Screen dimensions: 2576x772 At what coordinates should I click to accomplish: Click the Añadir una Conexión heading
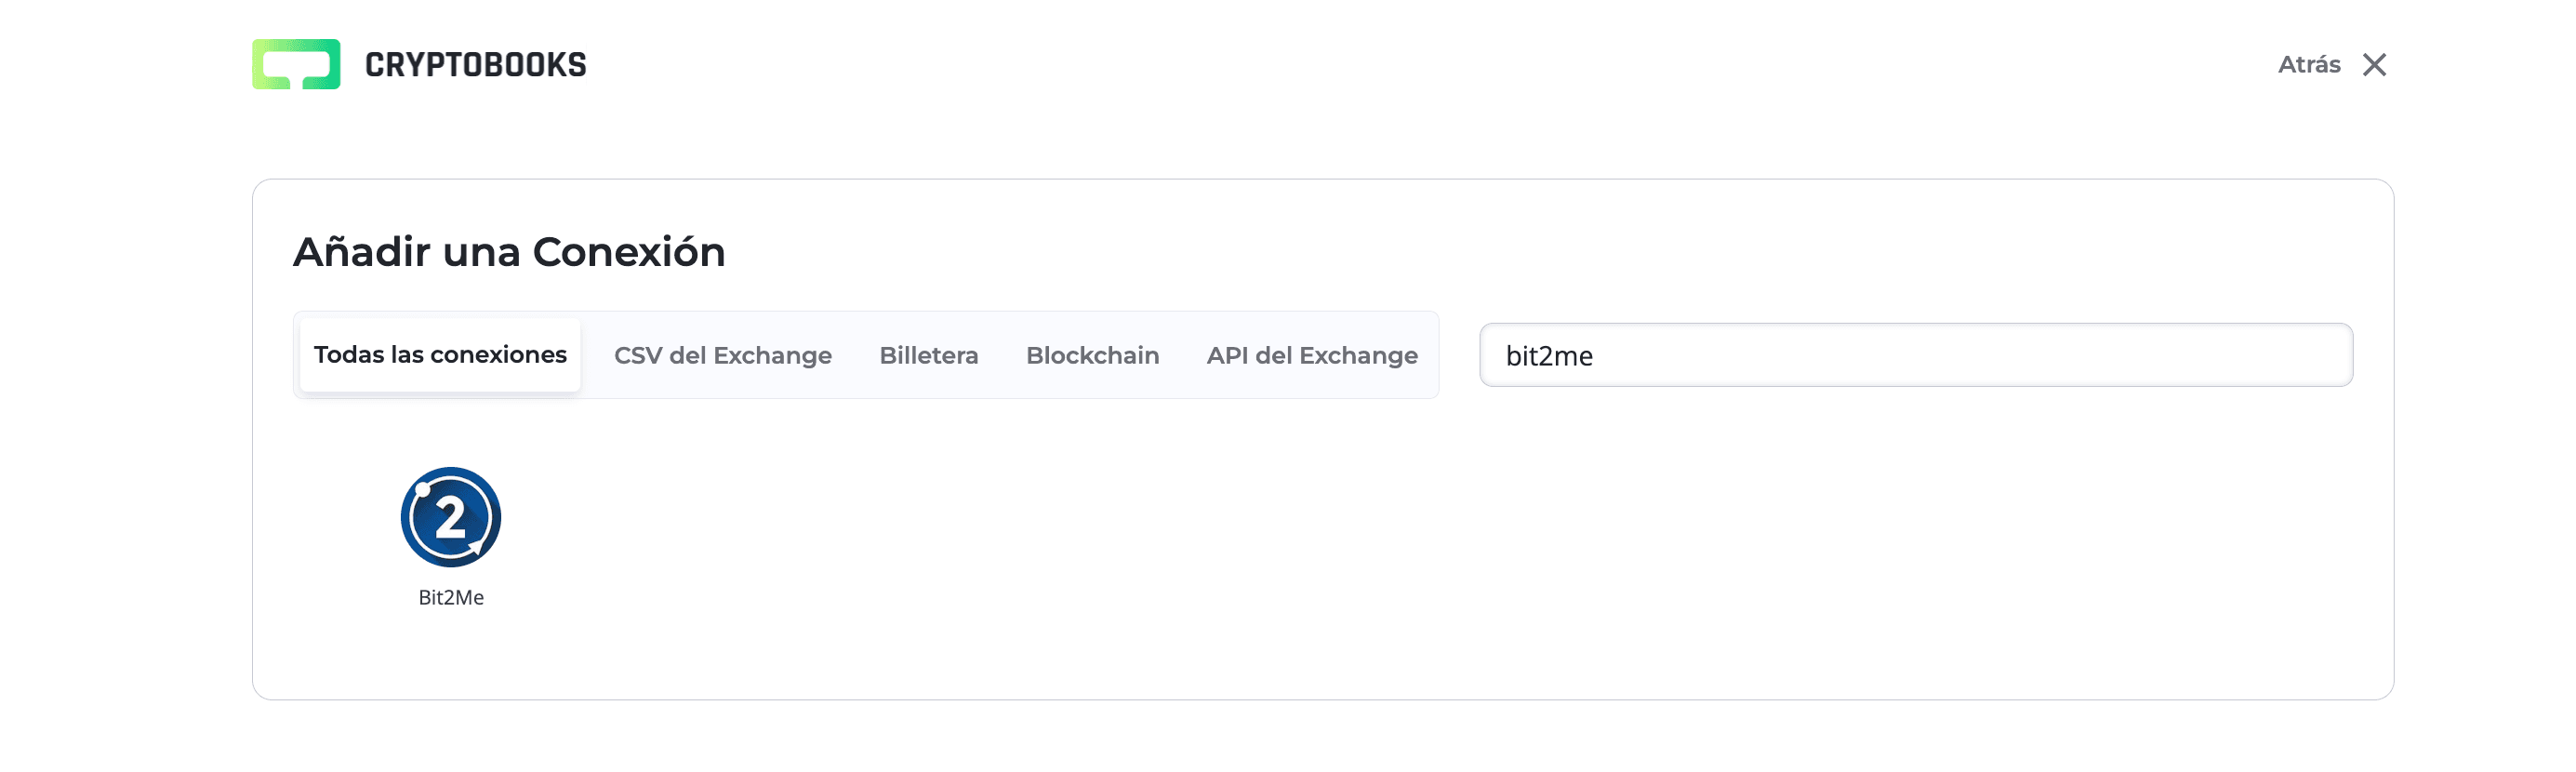pos(510,252)
